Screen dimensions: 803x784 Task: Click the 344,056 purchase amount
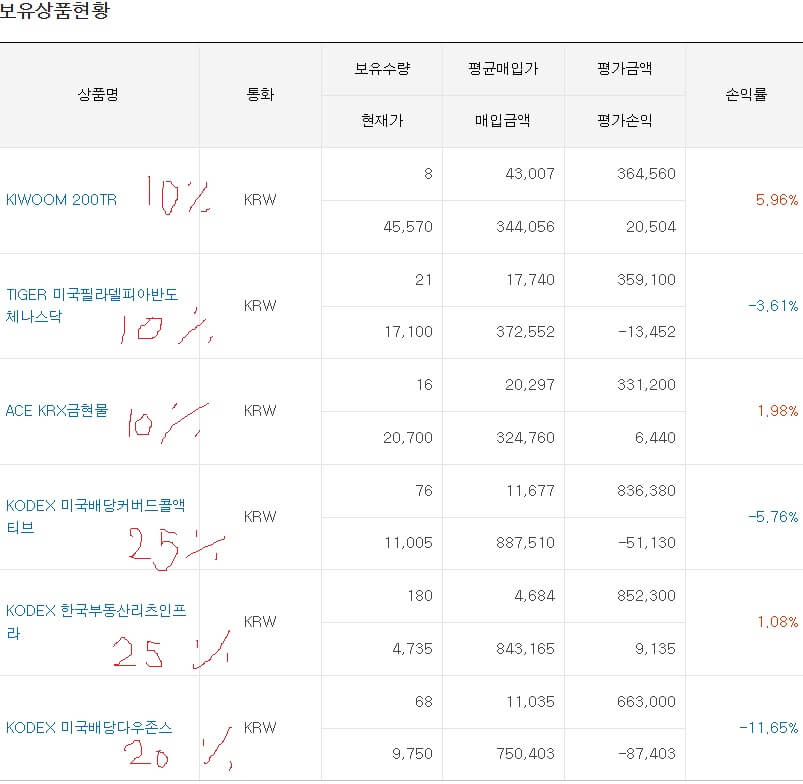point(525,226)
